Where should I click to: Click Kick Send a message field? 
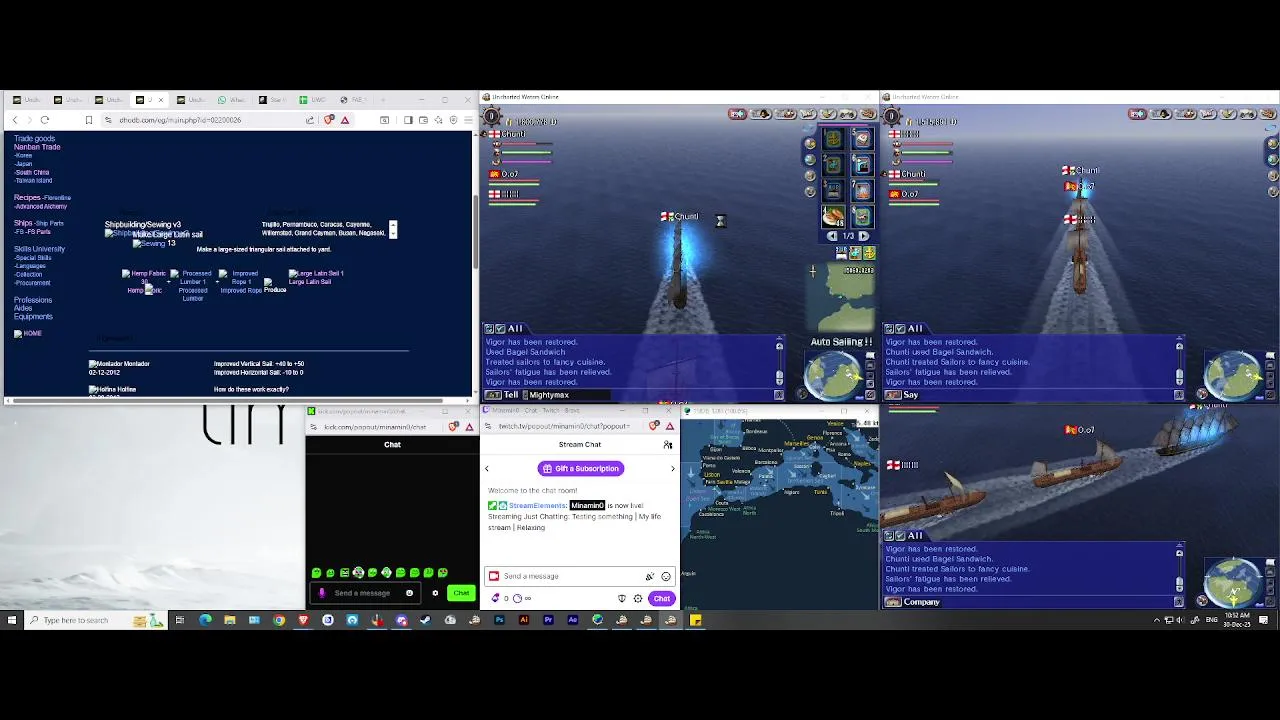(365, 593)
